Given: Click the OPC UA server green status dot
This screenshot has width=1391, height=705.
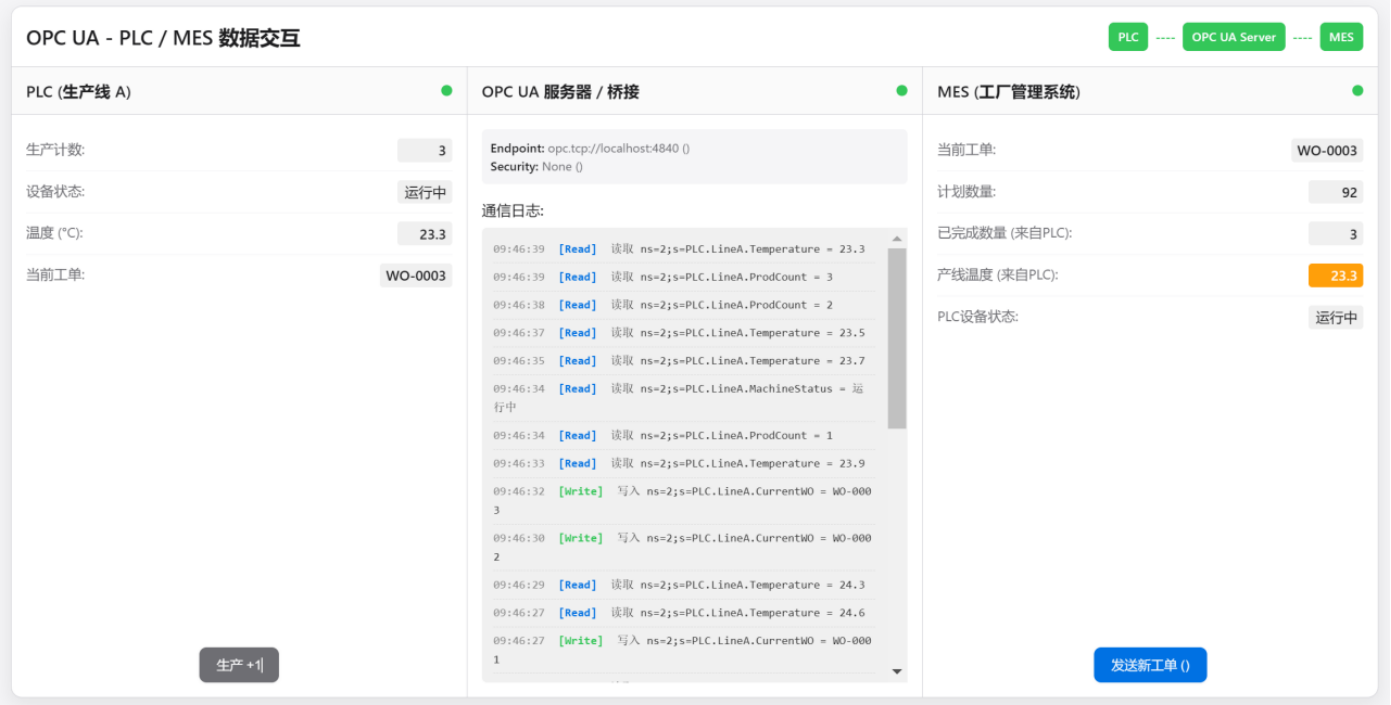Looking at the screenshot, I should coord(902,90).
